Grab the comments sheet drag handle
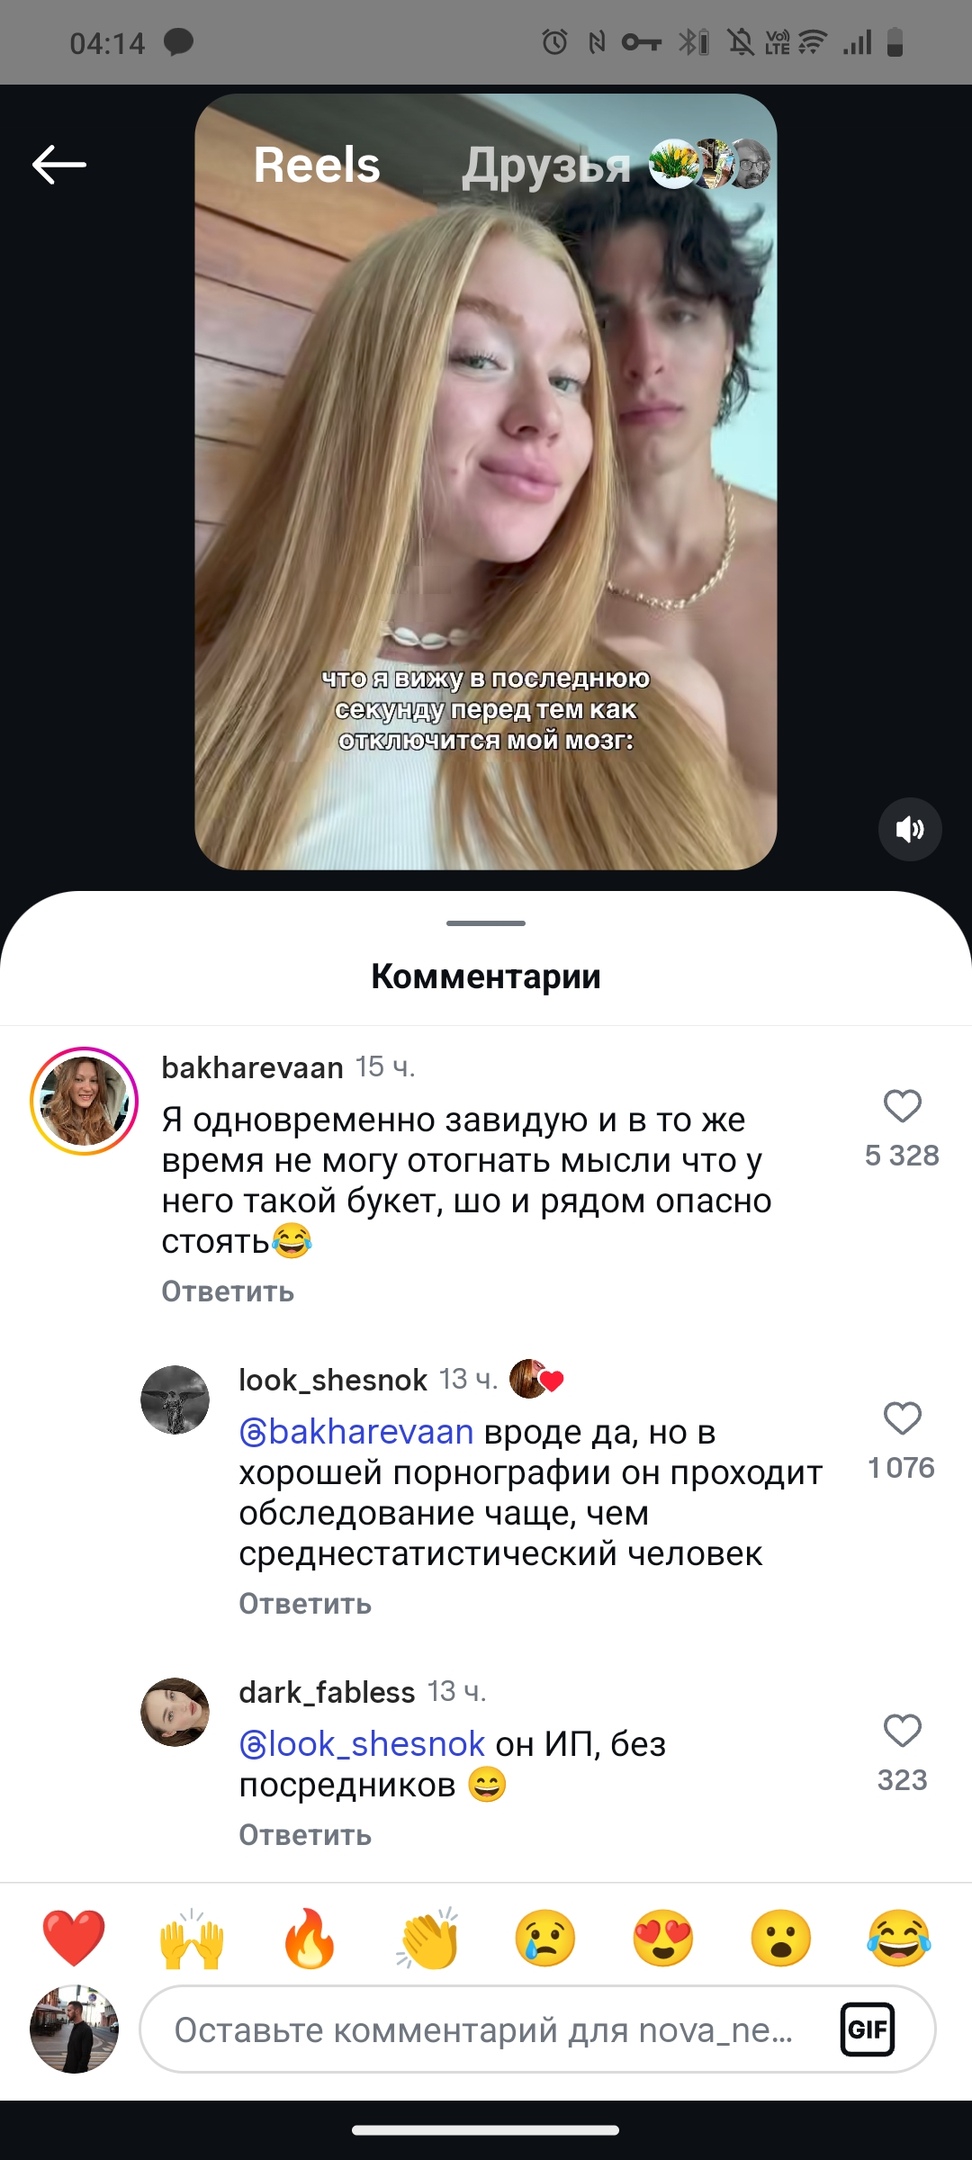Image resolution: width=972 pixels, height=2160 pixels. tap(486, 923)
